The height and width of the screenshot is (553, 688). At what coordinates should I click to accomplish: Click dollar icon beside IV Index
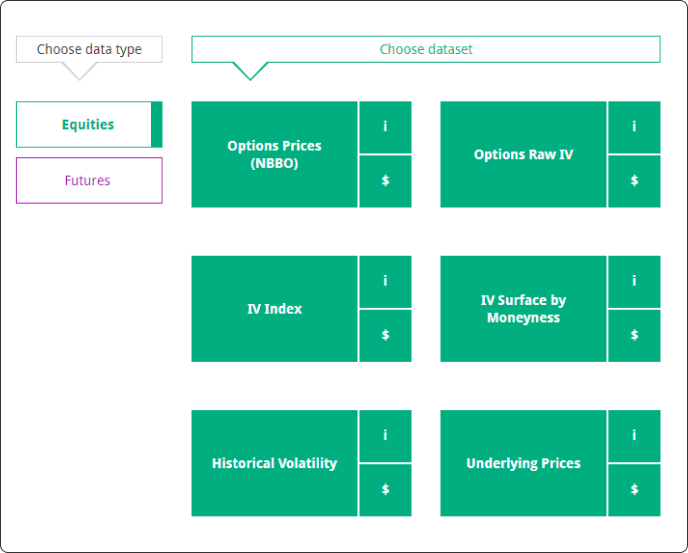coord(385,335)
